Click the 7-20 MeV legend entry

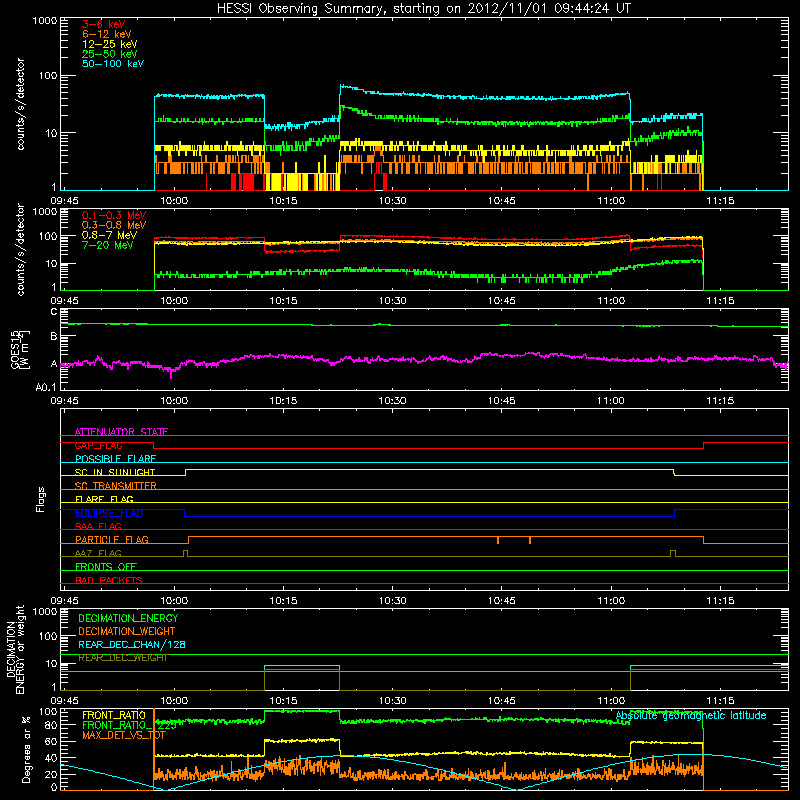[x=108, y=245]
